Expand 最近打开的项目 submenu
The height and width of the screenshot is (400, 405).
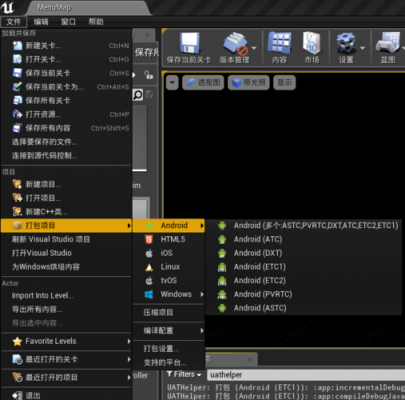click(x=67, y=377)
